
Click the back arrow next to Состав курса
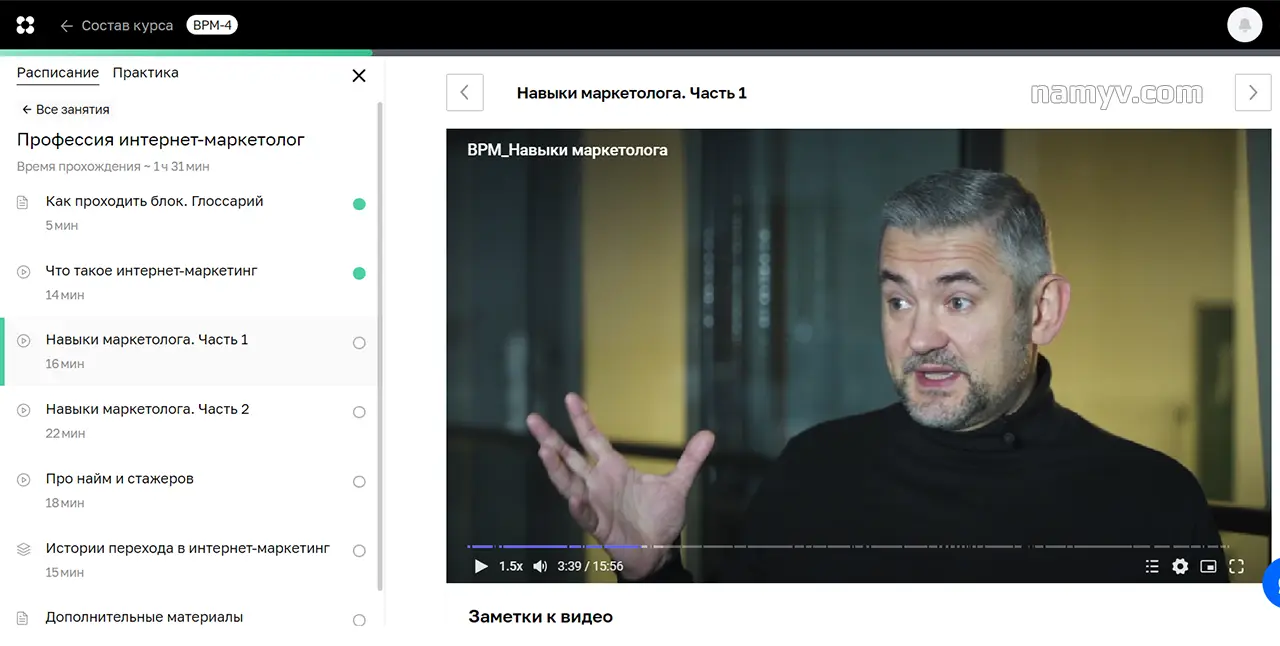(x=64, y=24)
